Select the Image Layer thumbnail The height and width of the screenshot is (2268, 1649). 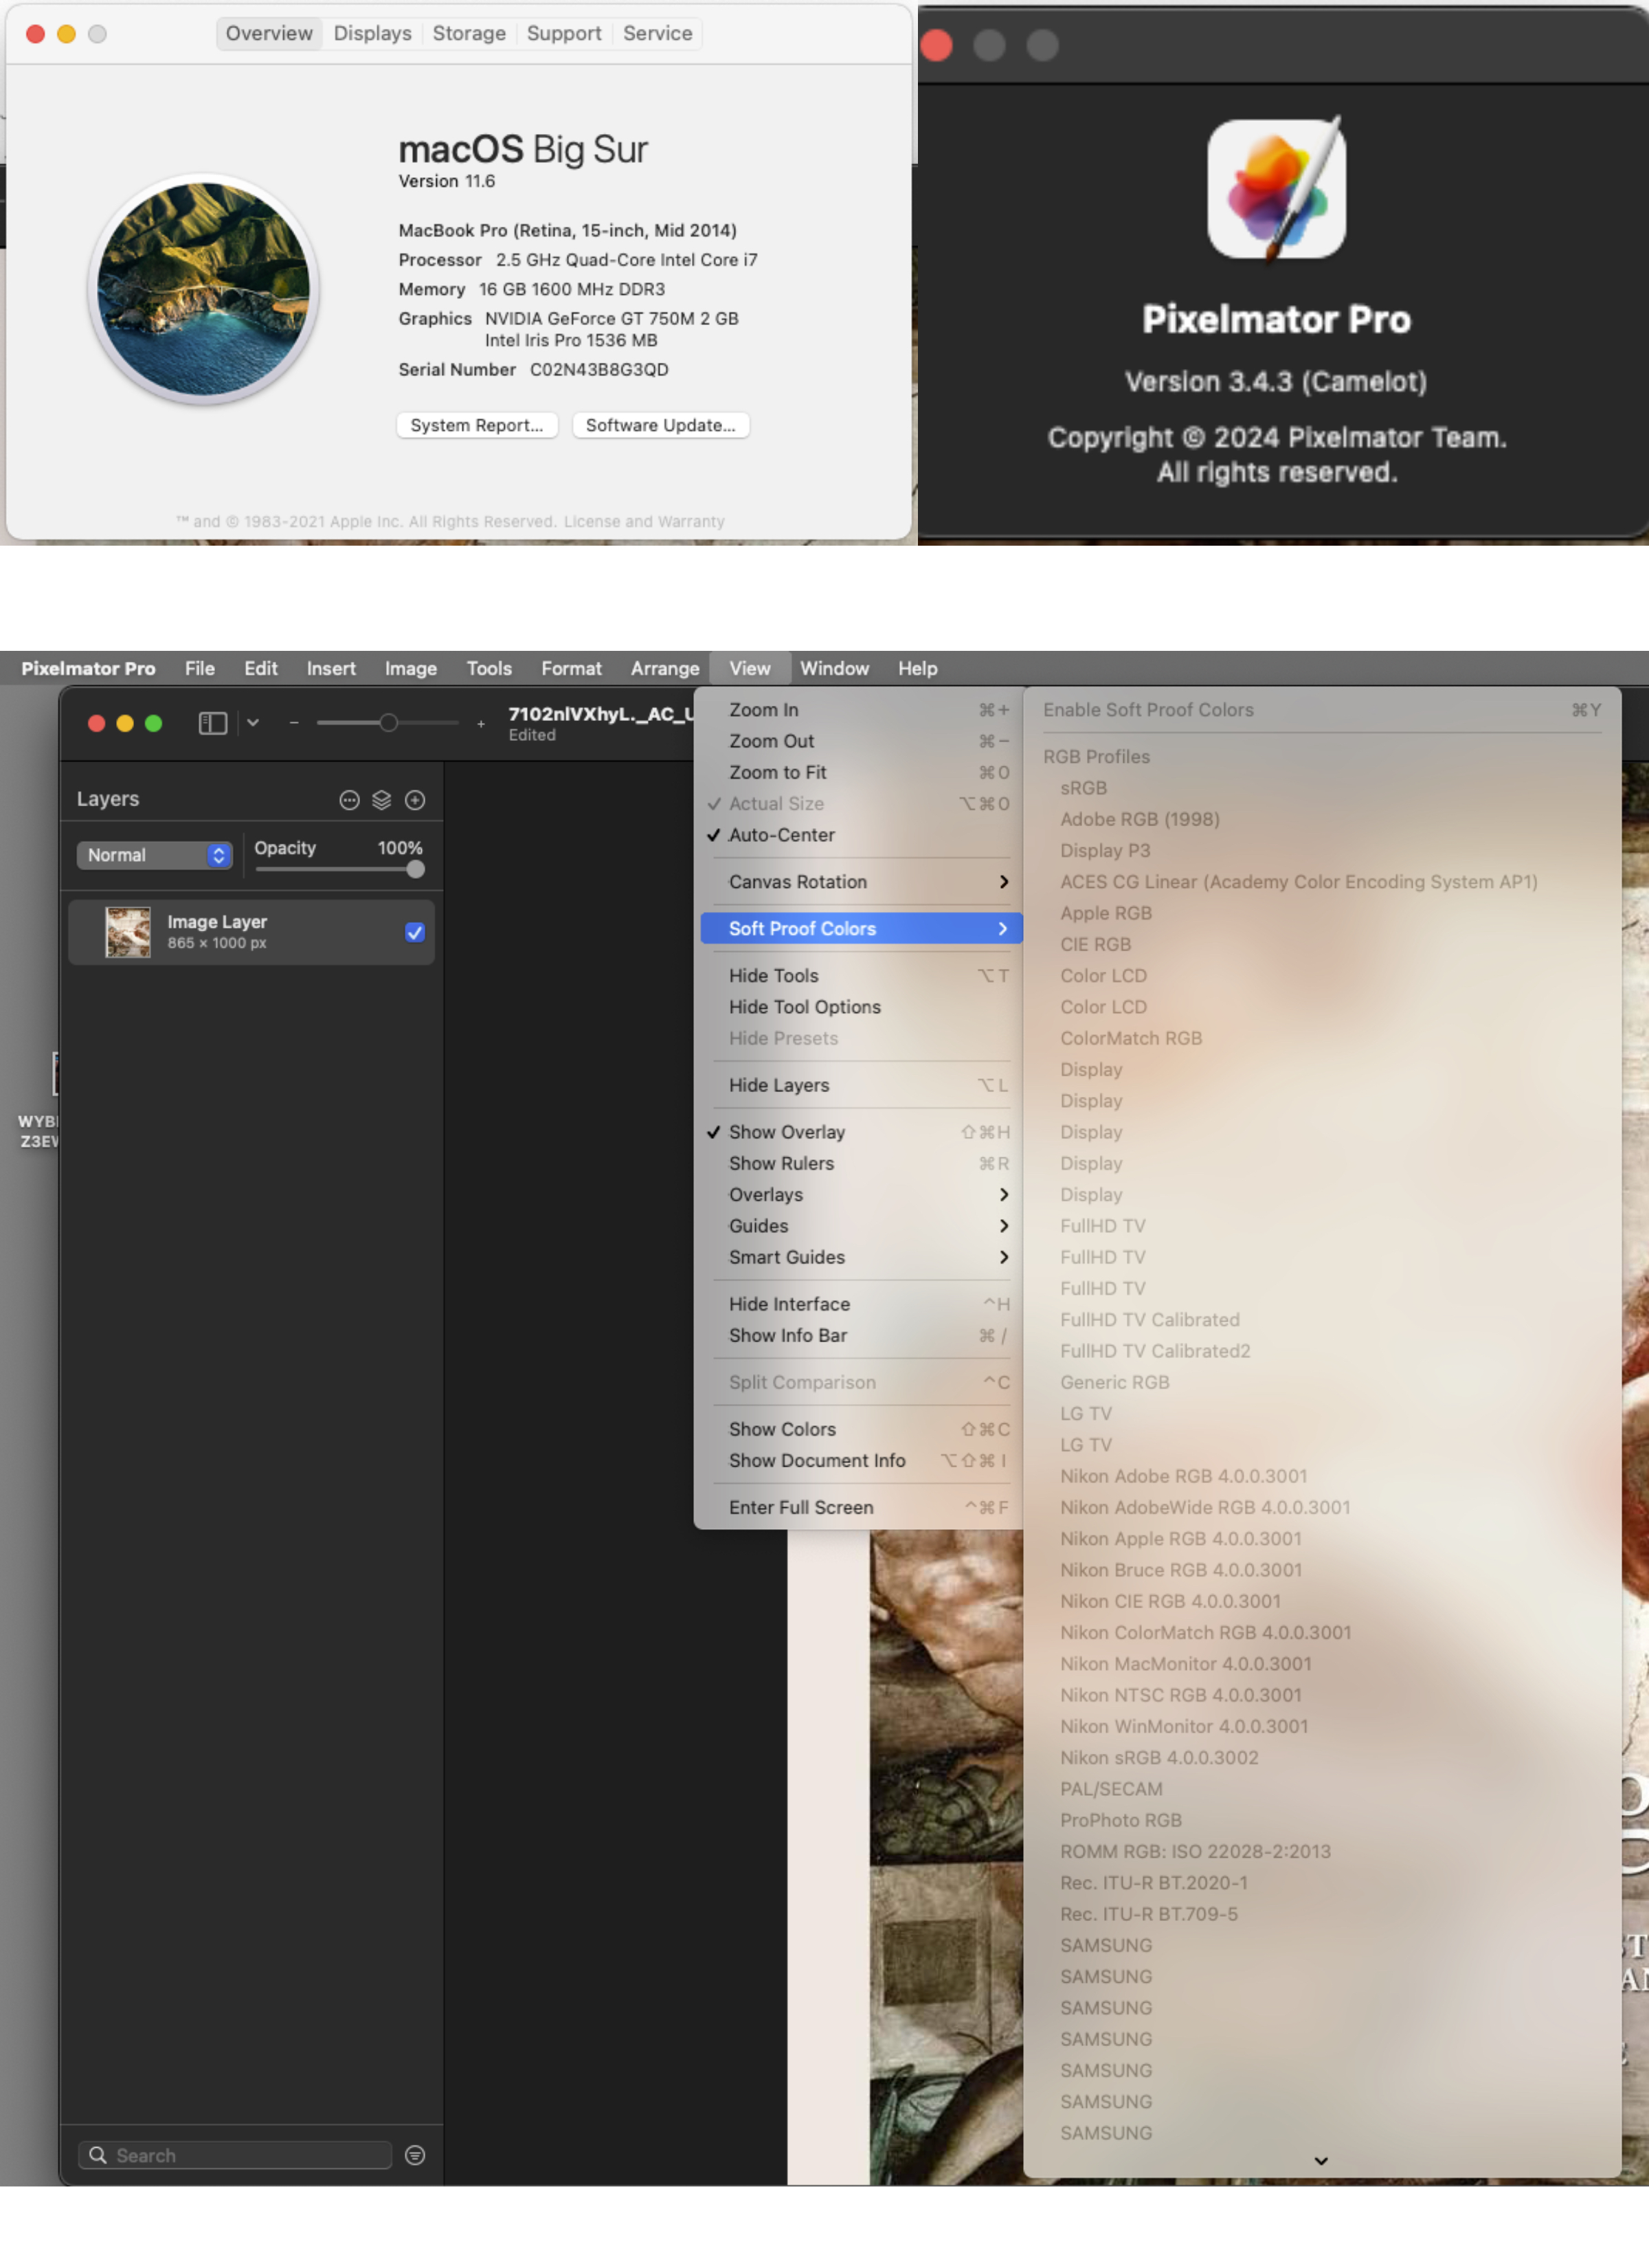pyautogui.click(x=128, y=932)
